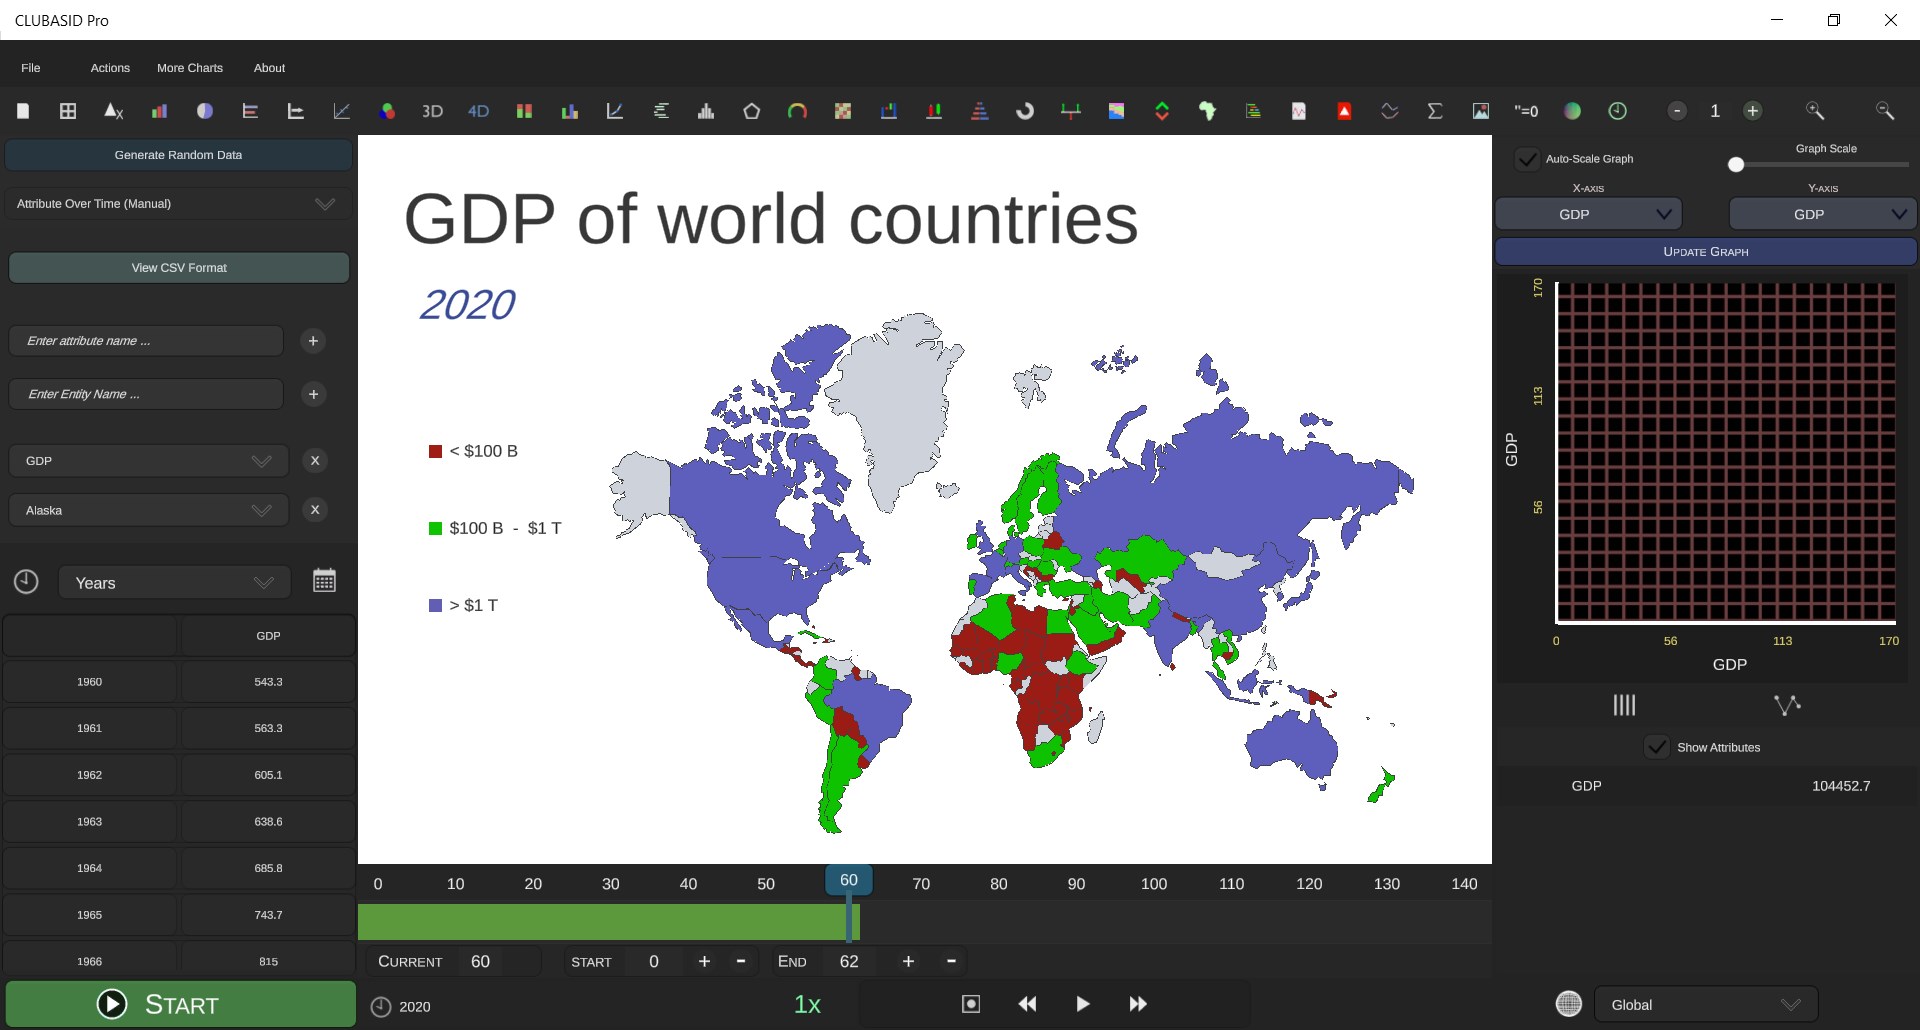Switch to bar graph view under mini graph

point(1624,705)
